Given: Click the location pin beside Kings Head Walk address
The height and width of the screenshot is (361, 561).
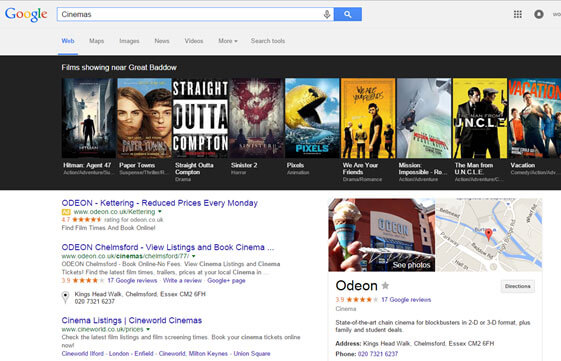Looking at the screenshot, I should 65,297.
